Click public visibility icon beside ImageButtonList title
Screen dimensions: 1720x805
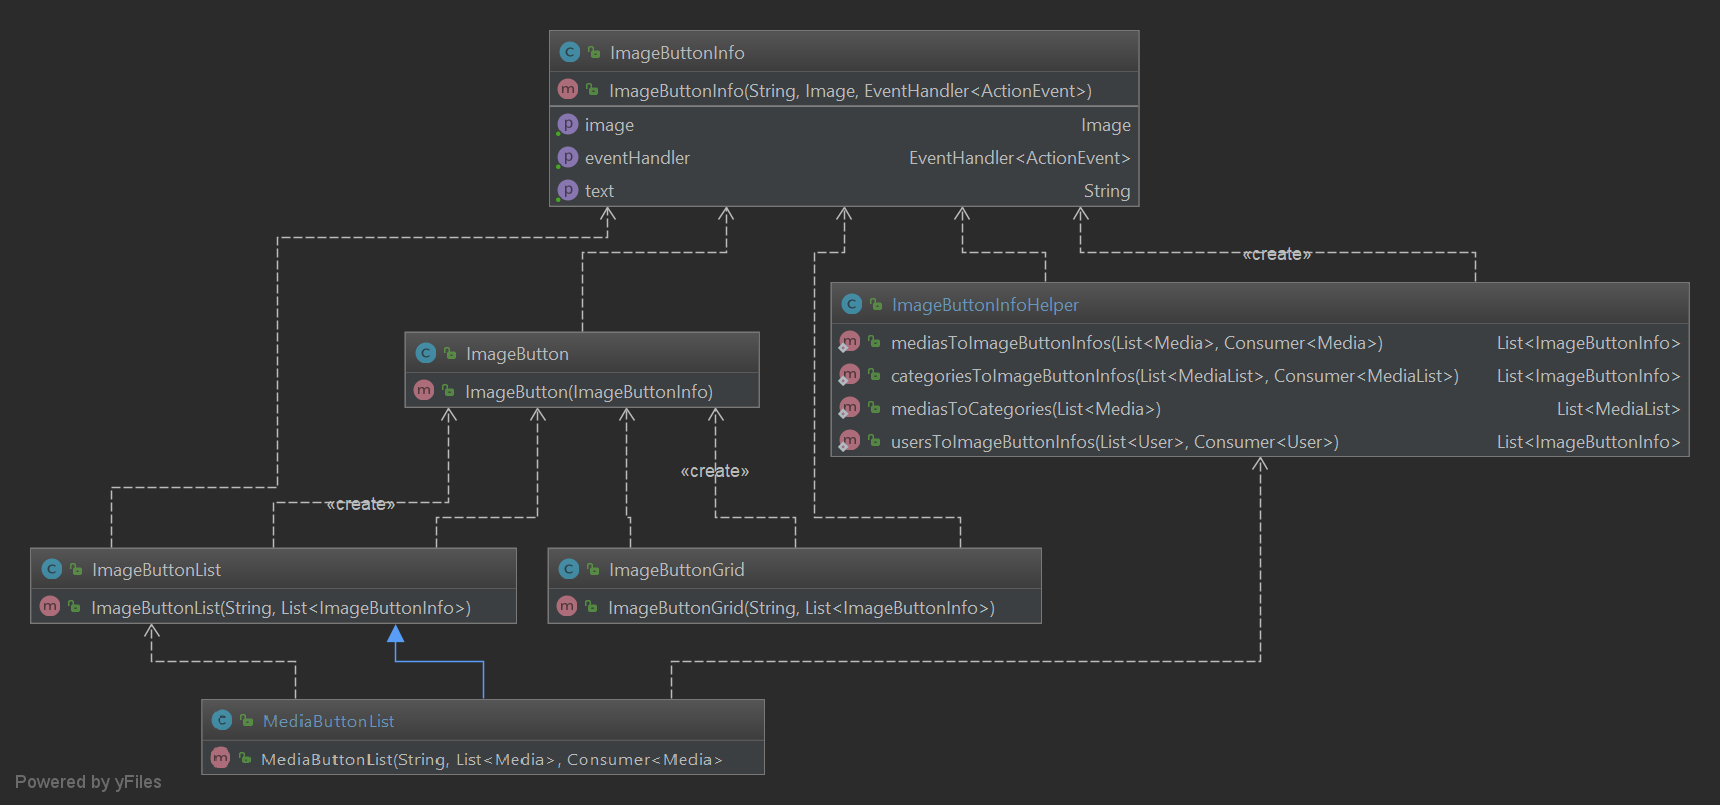coord(76,569)
